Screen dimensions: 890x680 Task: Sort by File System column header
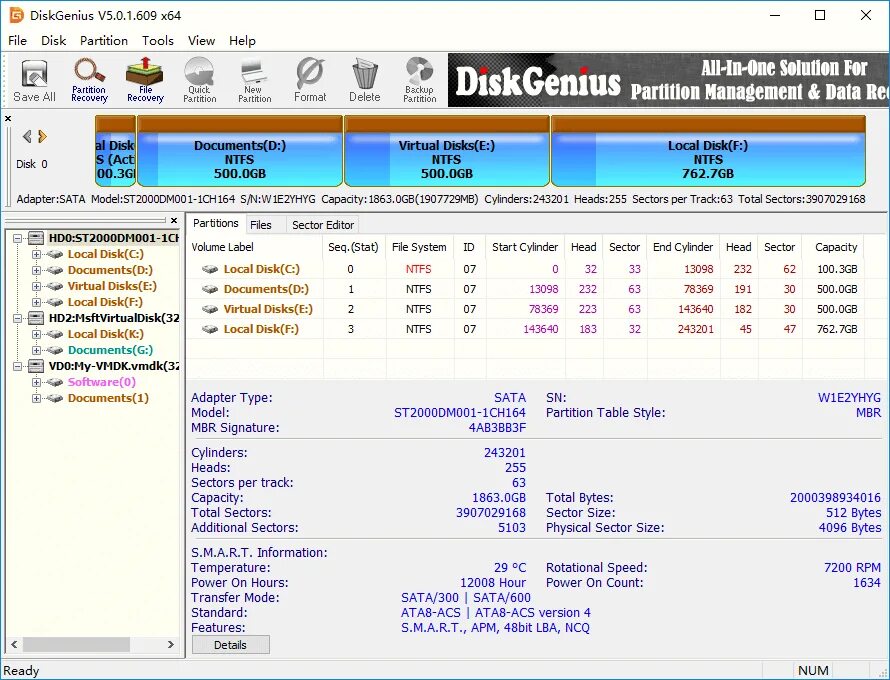coord(419,247)
